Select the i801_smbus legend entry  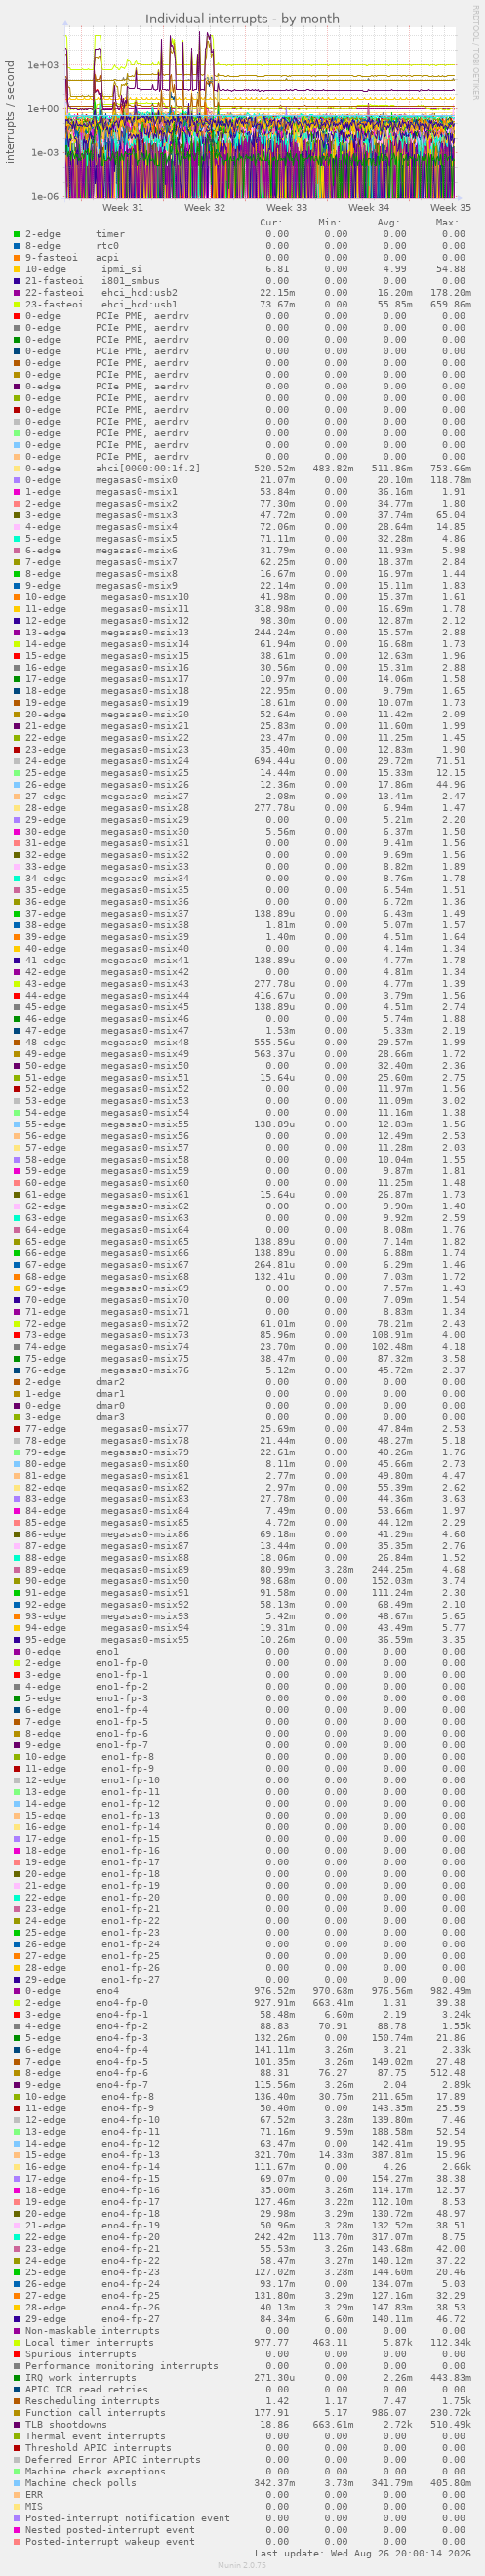[x=92, y=281]
